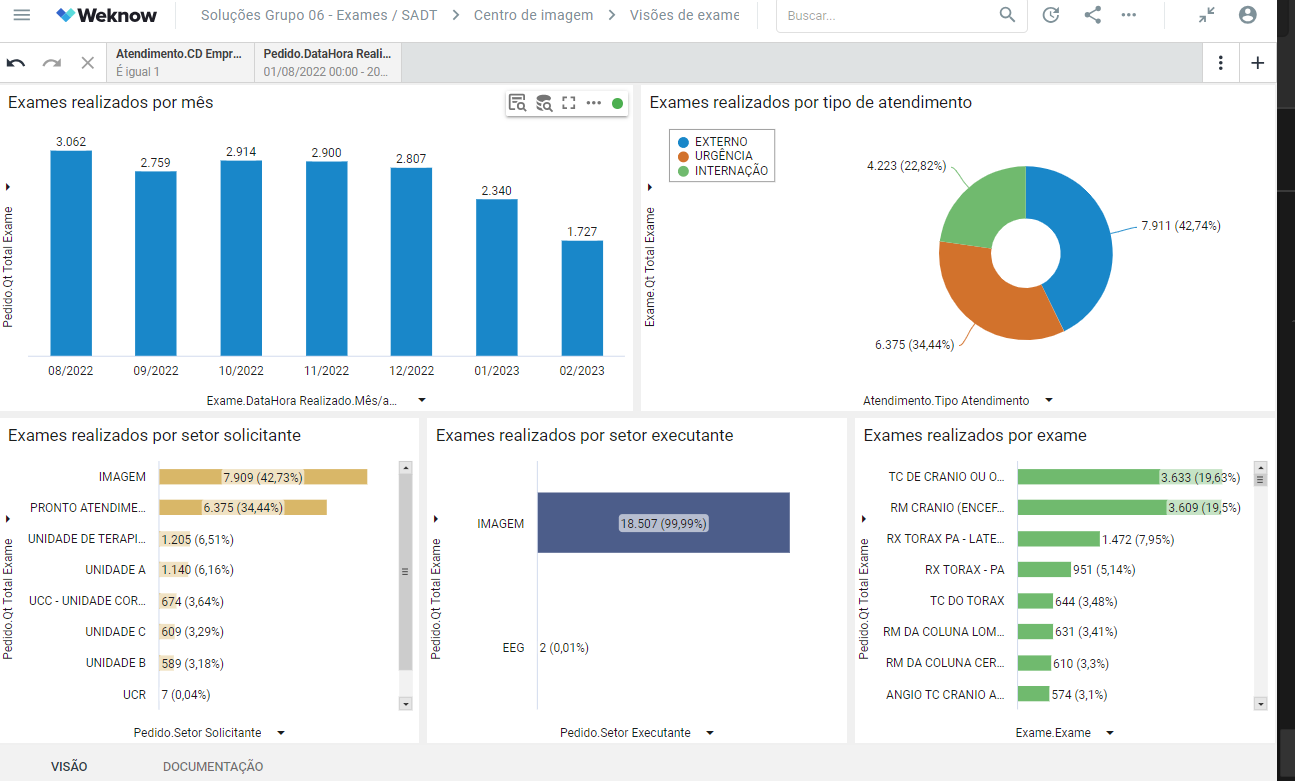Image resolution: width=1295 pixels, height=781 pixels.
Task: Open the Atendimento.Tipo Atendimento axis dropdown
Action: coord(1049,400)
